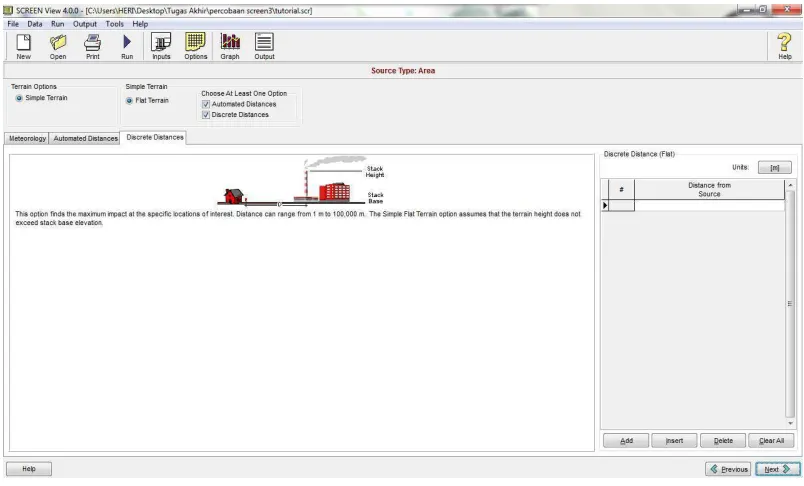Select the Flat Terrain radio button
The width and height of the screenshot is (804, 486).
coord(129,100)
